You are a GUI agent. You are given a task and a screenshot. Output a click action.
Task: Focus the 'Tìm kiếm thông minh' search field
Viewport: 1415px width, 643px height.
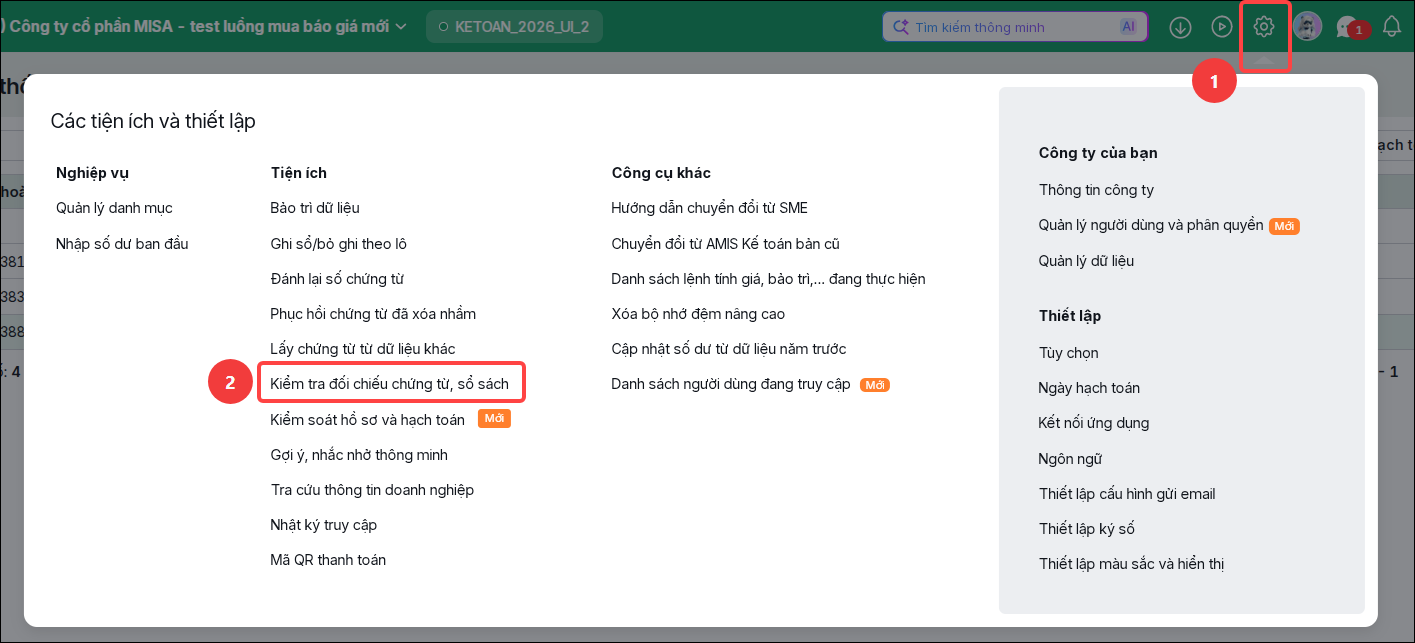1014,27
